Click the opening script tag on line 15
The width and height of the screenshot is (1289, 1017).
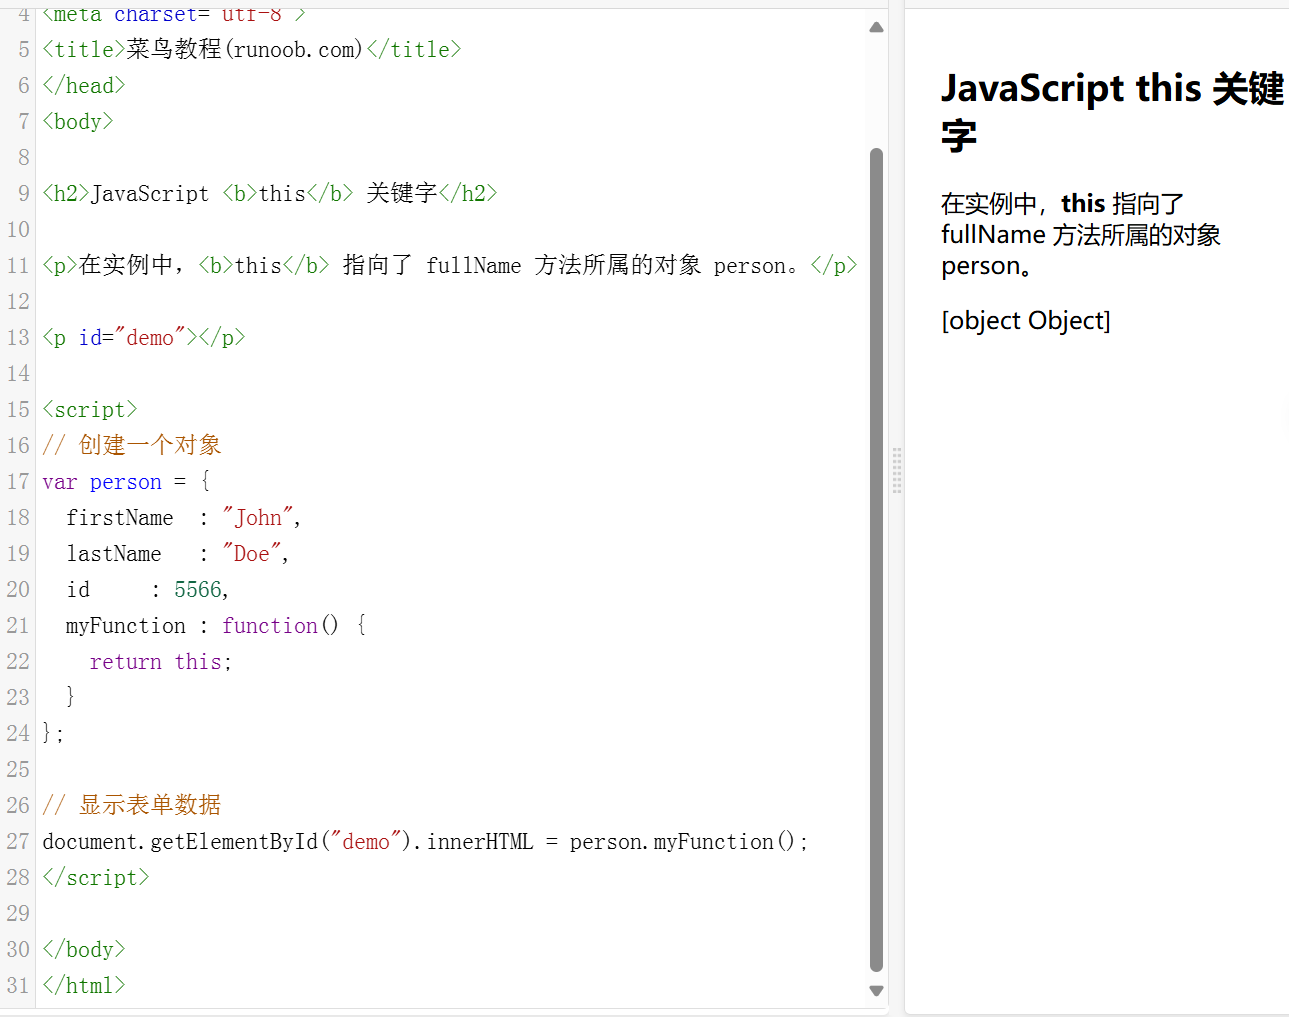coord(90,410)
